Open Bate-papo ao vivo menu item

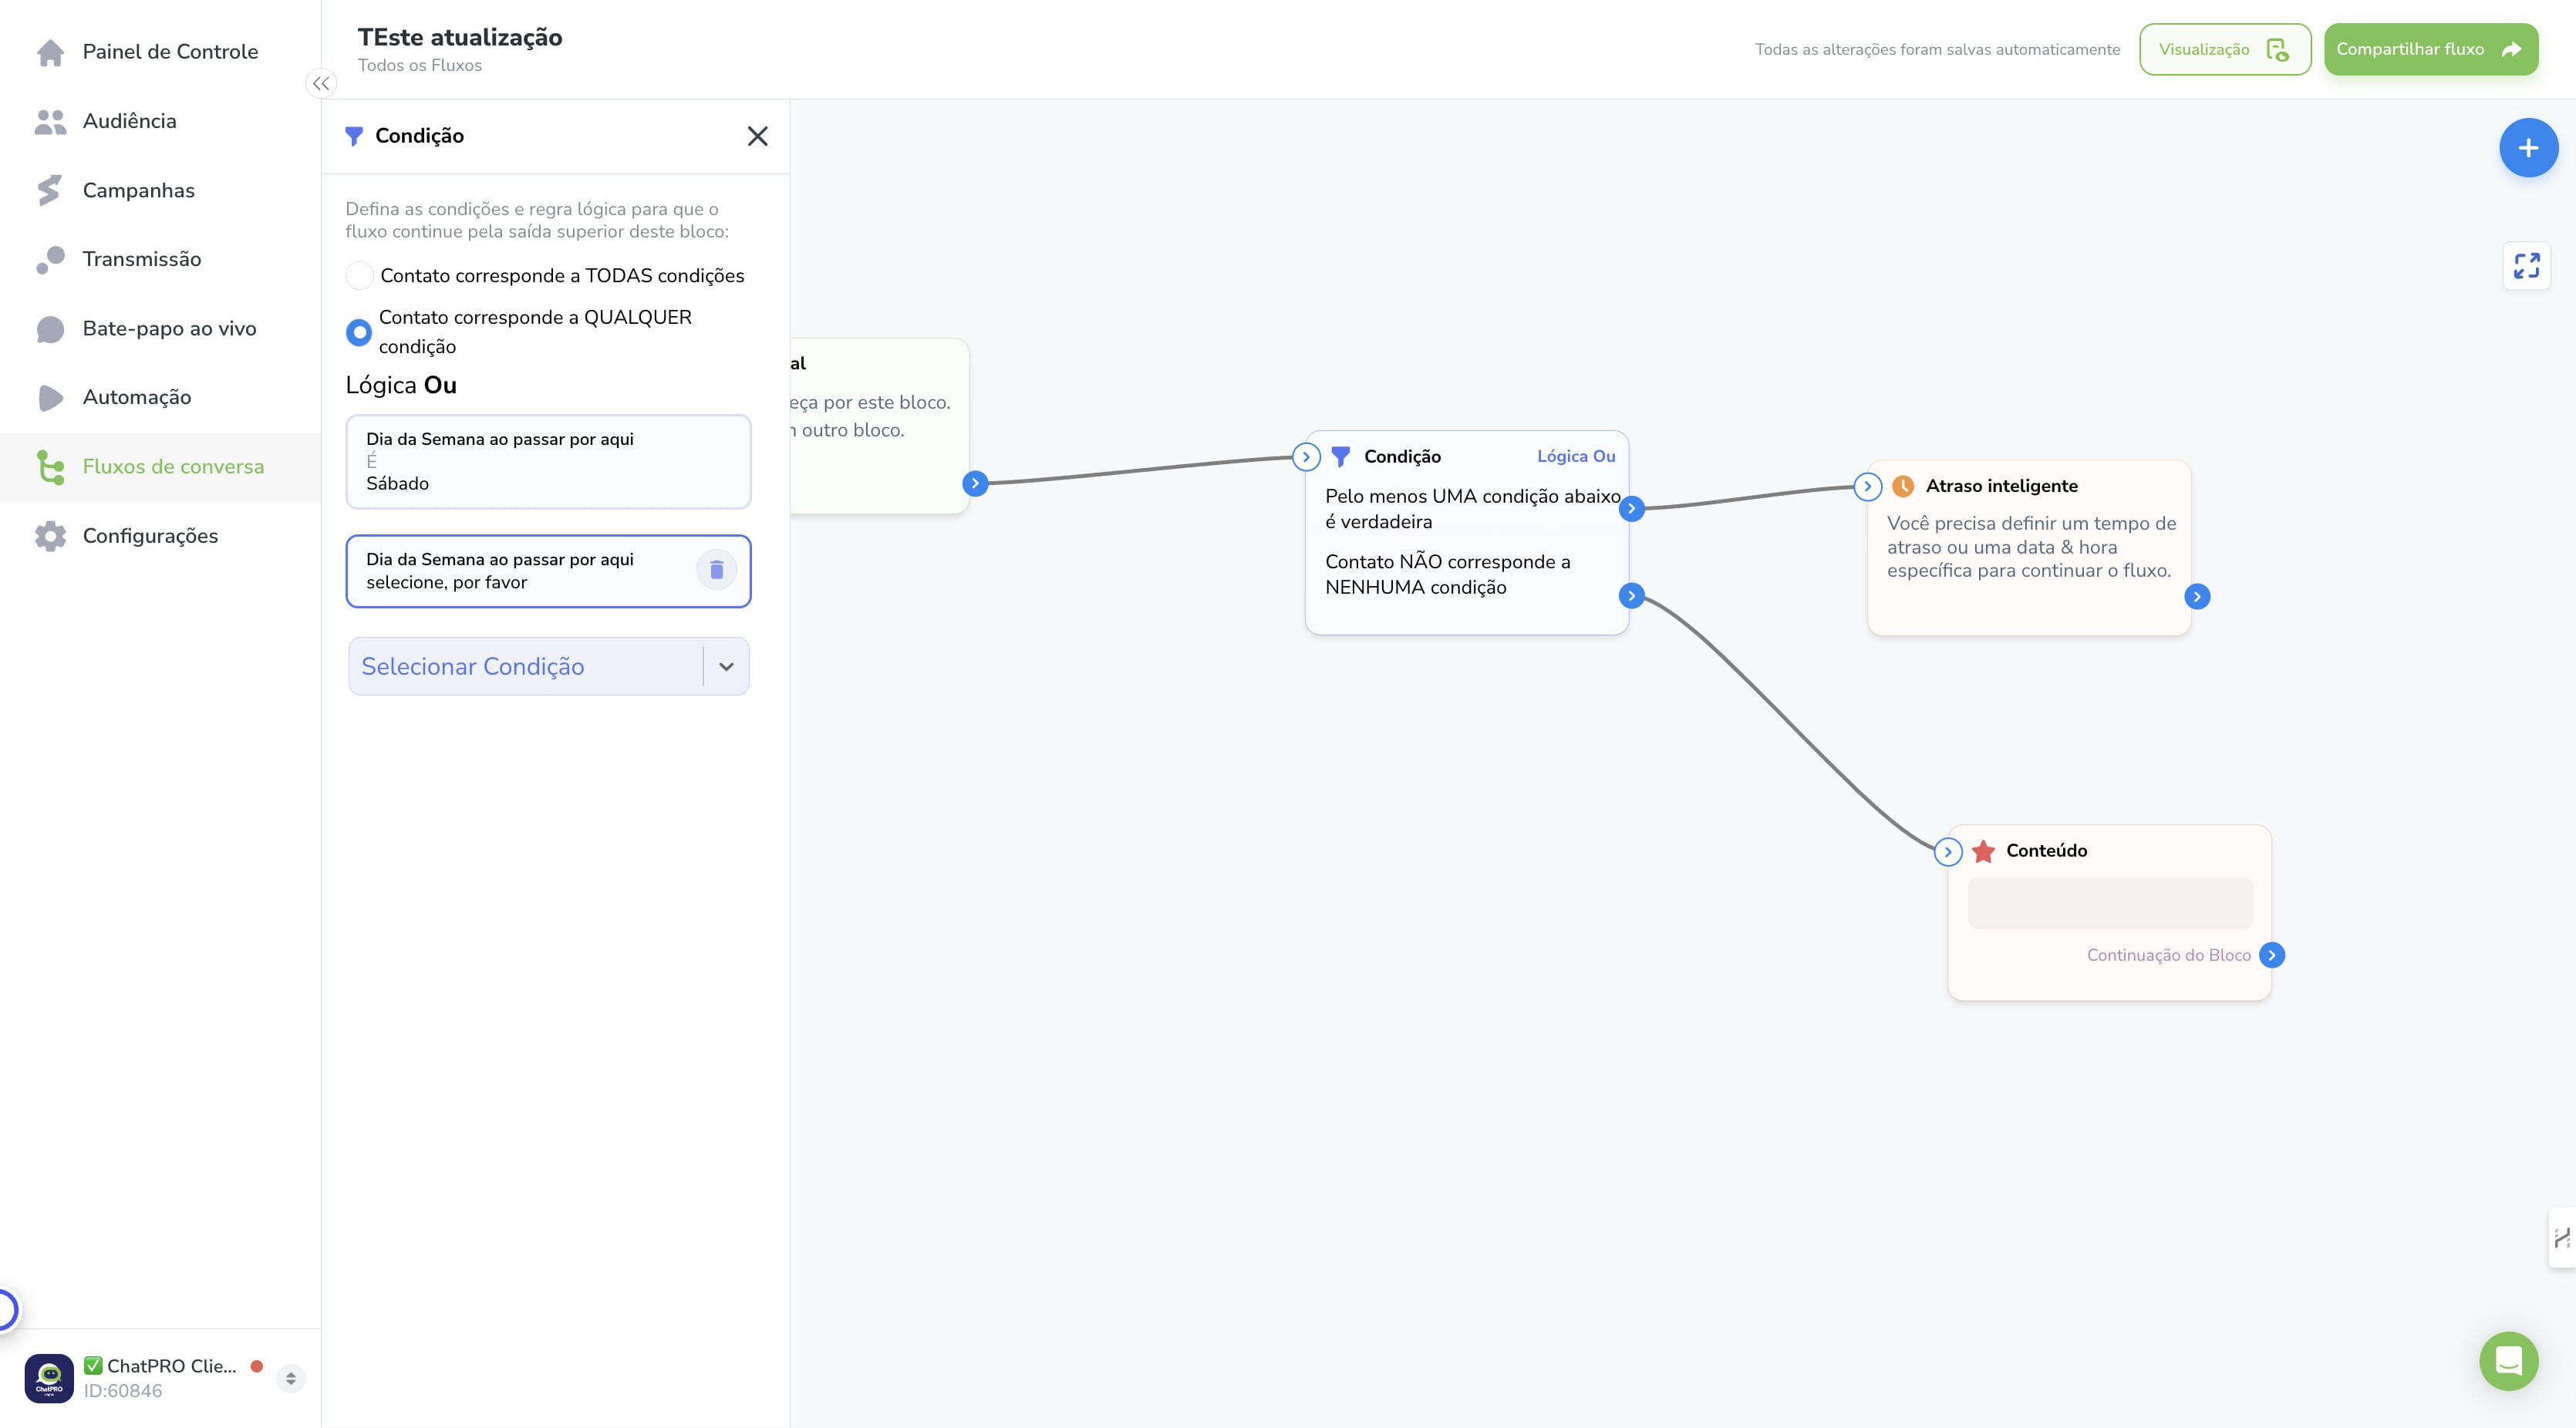pyautogui.click(x=169, y=328)
